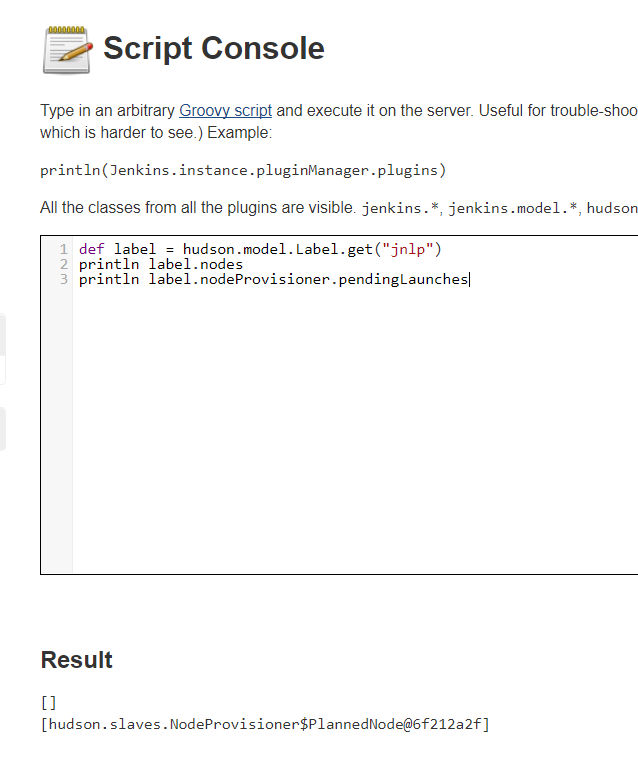This screenshot has height=779, width=638.
Task: Click the 'def' keyword on line 1
Action: (x=91, y=249)
